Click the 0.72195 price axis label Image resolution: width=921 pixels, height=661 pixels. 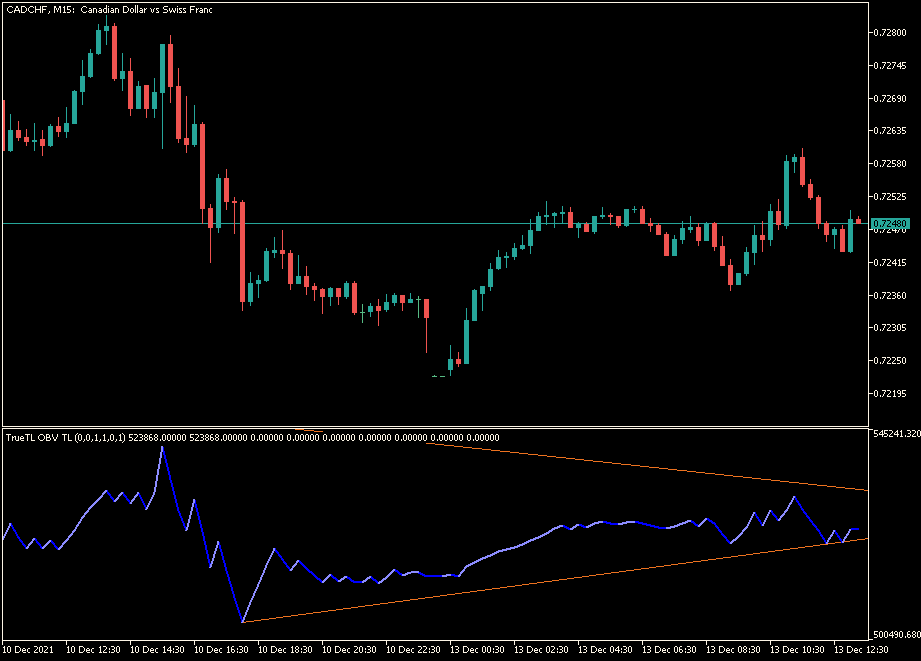tap(890, 394)
